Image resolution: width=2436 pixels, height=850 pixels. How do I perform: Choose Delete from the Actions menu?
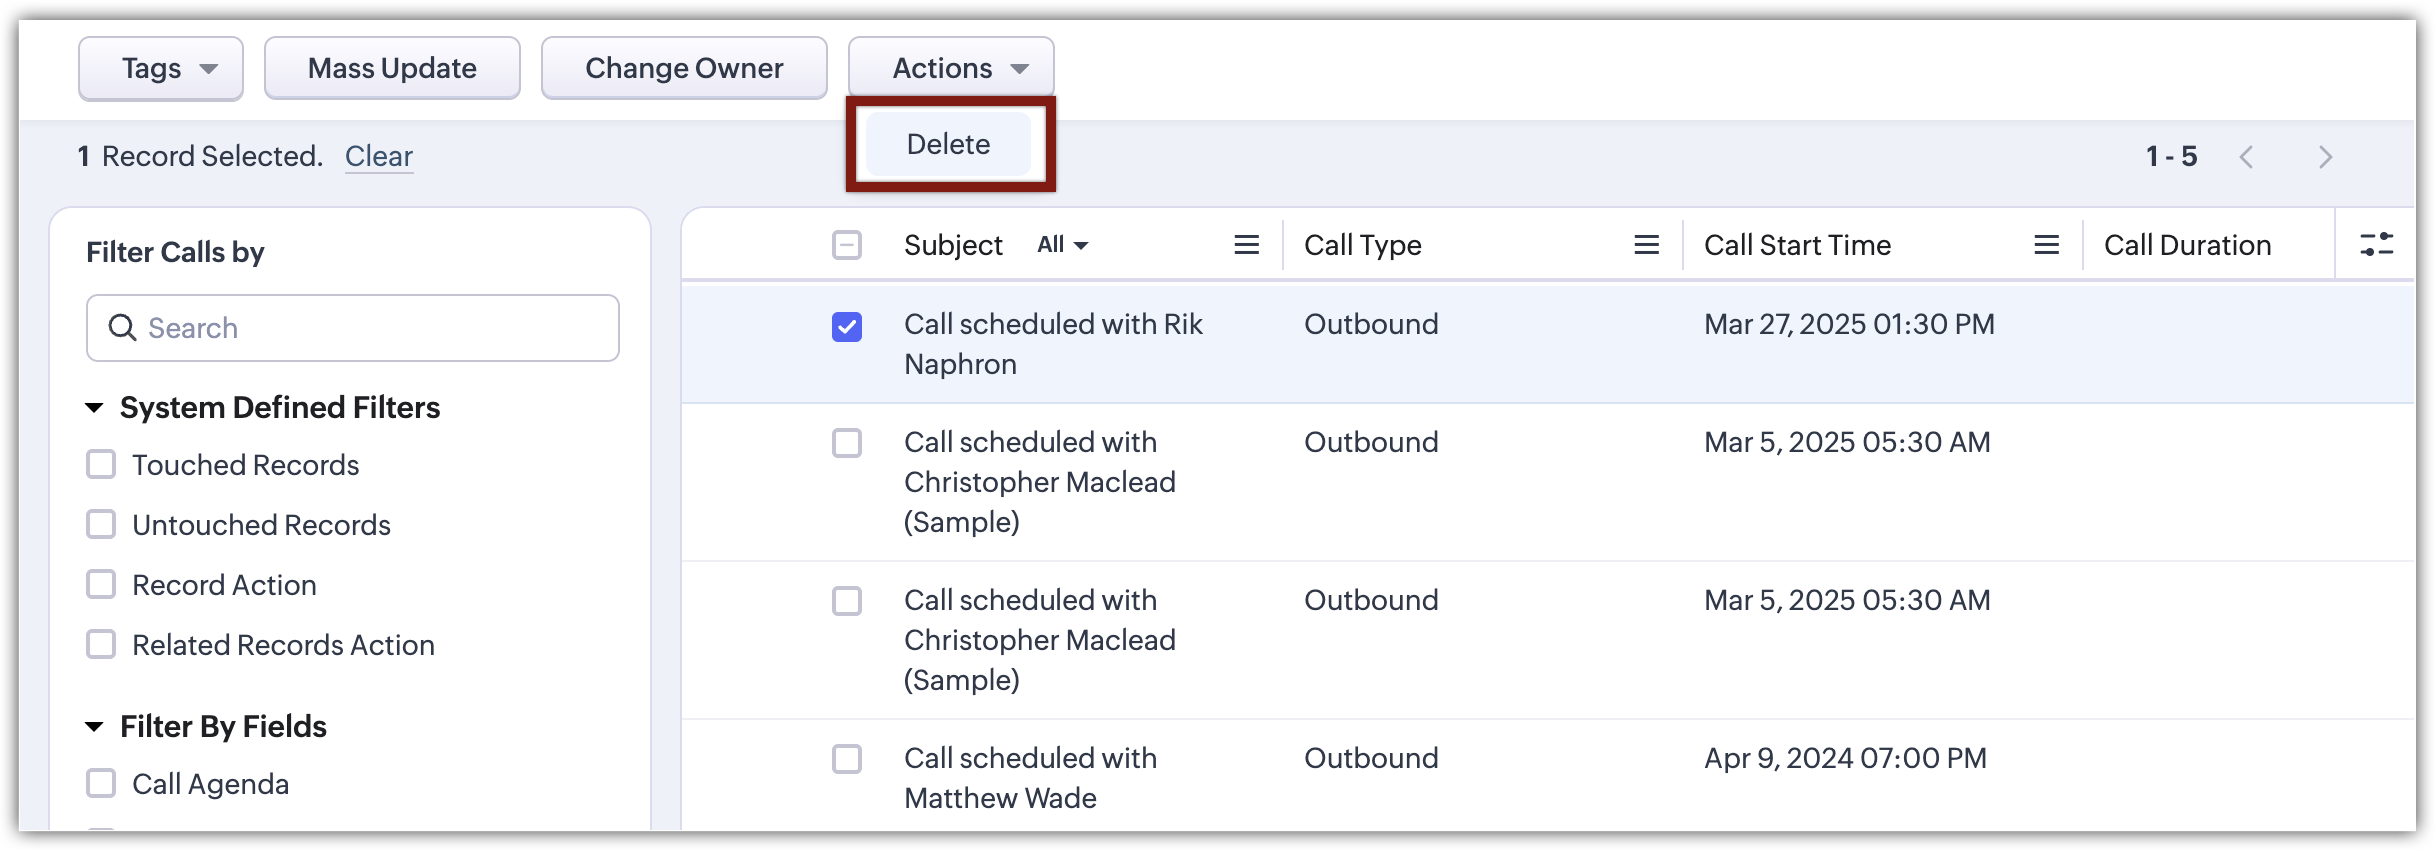click(x=948, y=144)
